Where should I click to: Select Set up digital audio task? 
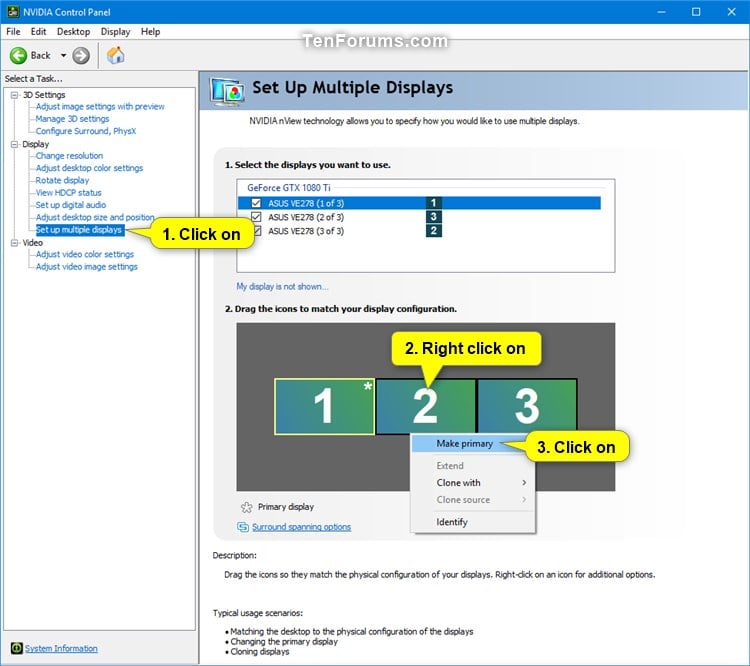[x=71, y=205]
